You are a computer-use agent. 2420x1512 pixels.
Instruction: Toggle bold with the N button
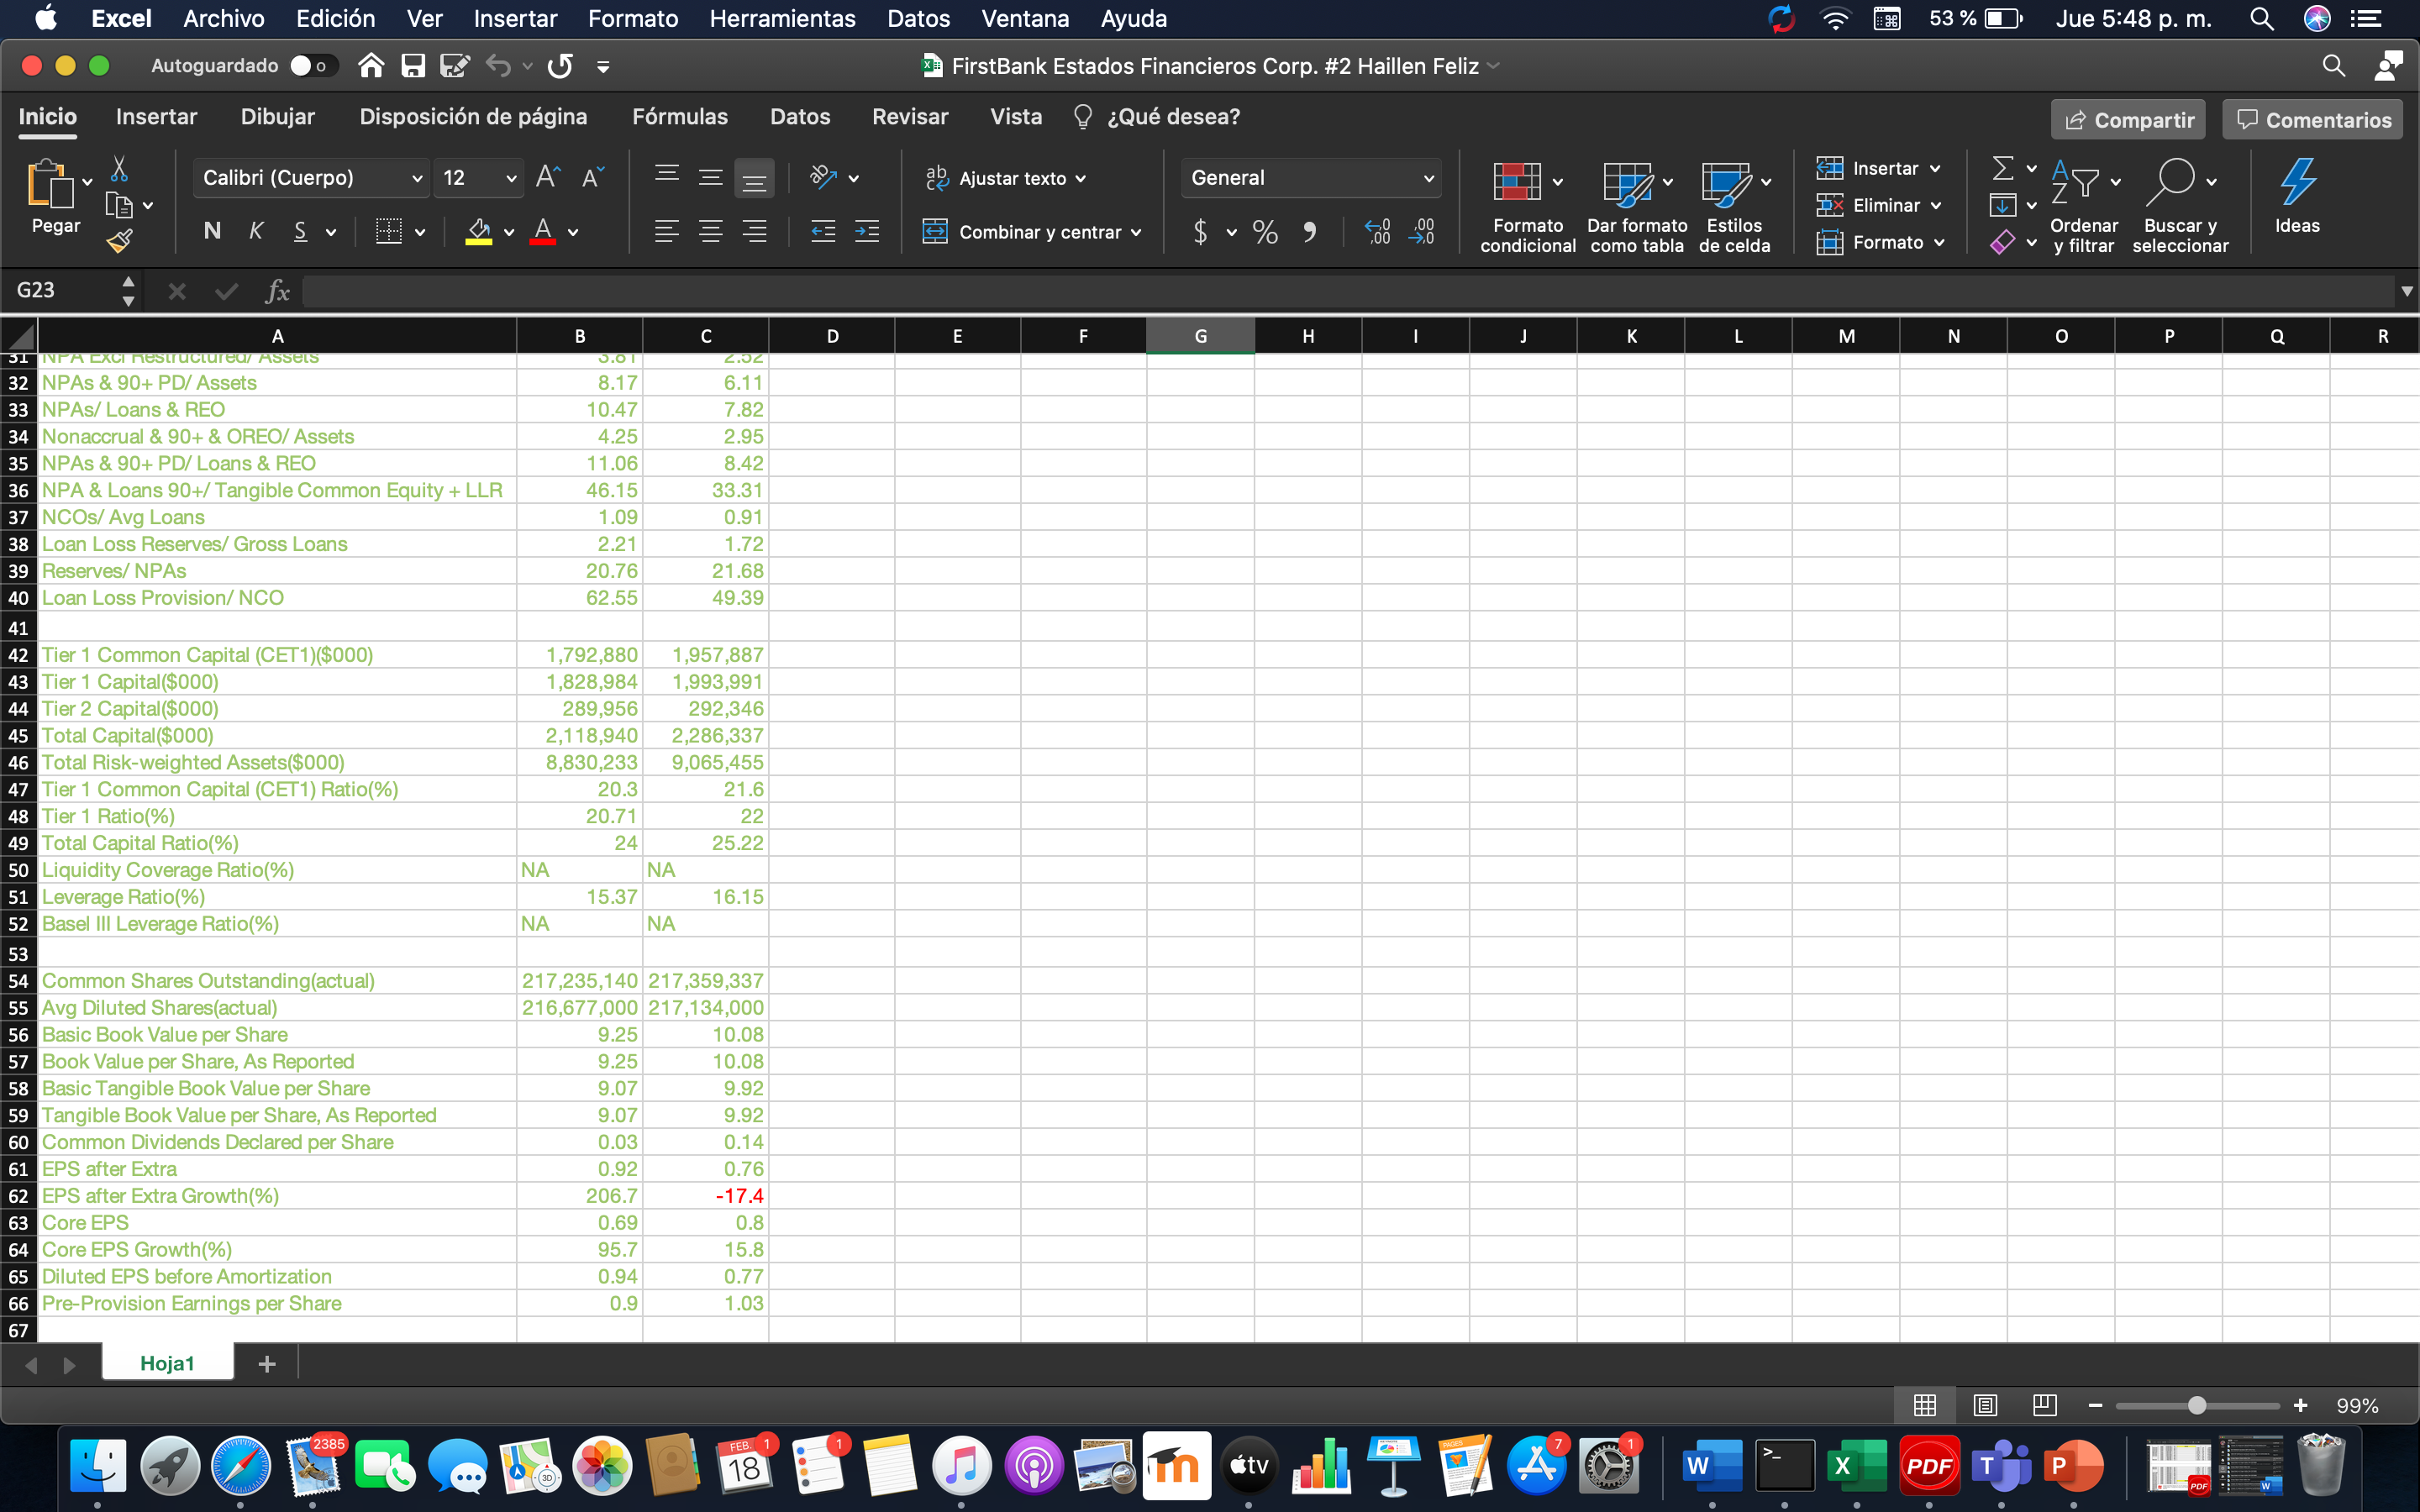click(x=211, y=231)
